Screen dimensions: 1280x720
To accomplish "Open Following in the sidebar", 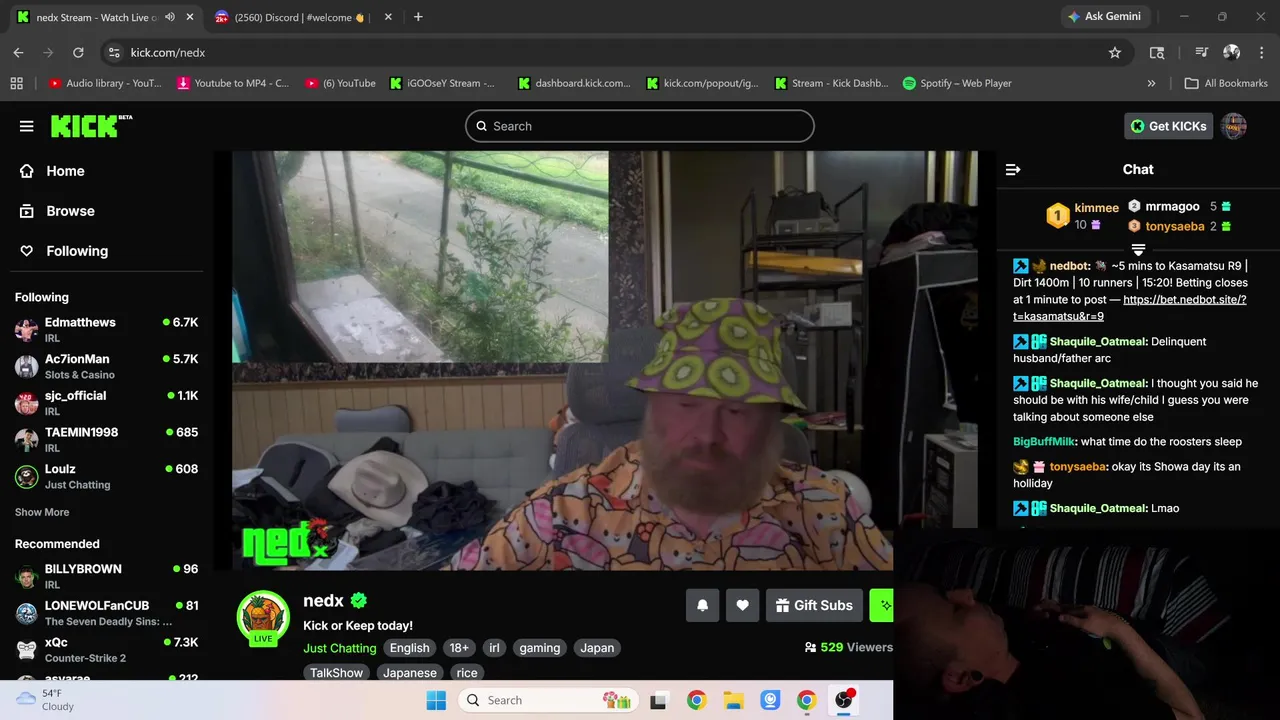I will coord(77,251).
